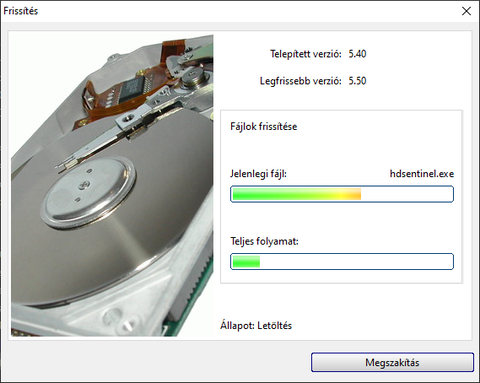Click the latest version value 5.50

[x=357, y=81]
